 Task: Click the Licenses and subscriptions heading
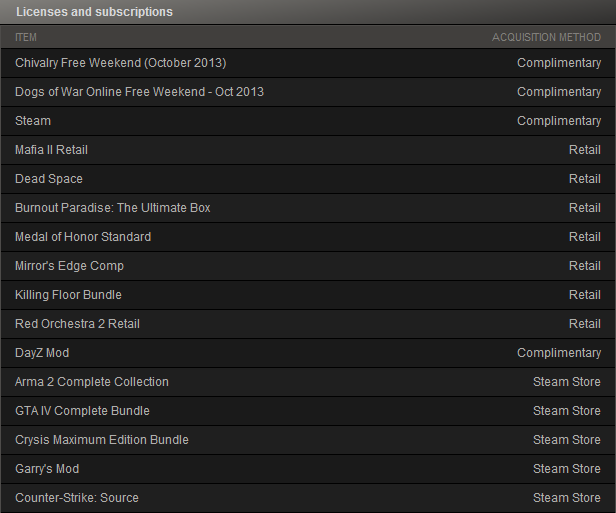[94, 12]
